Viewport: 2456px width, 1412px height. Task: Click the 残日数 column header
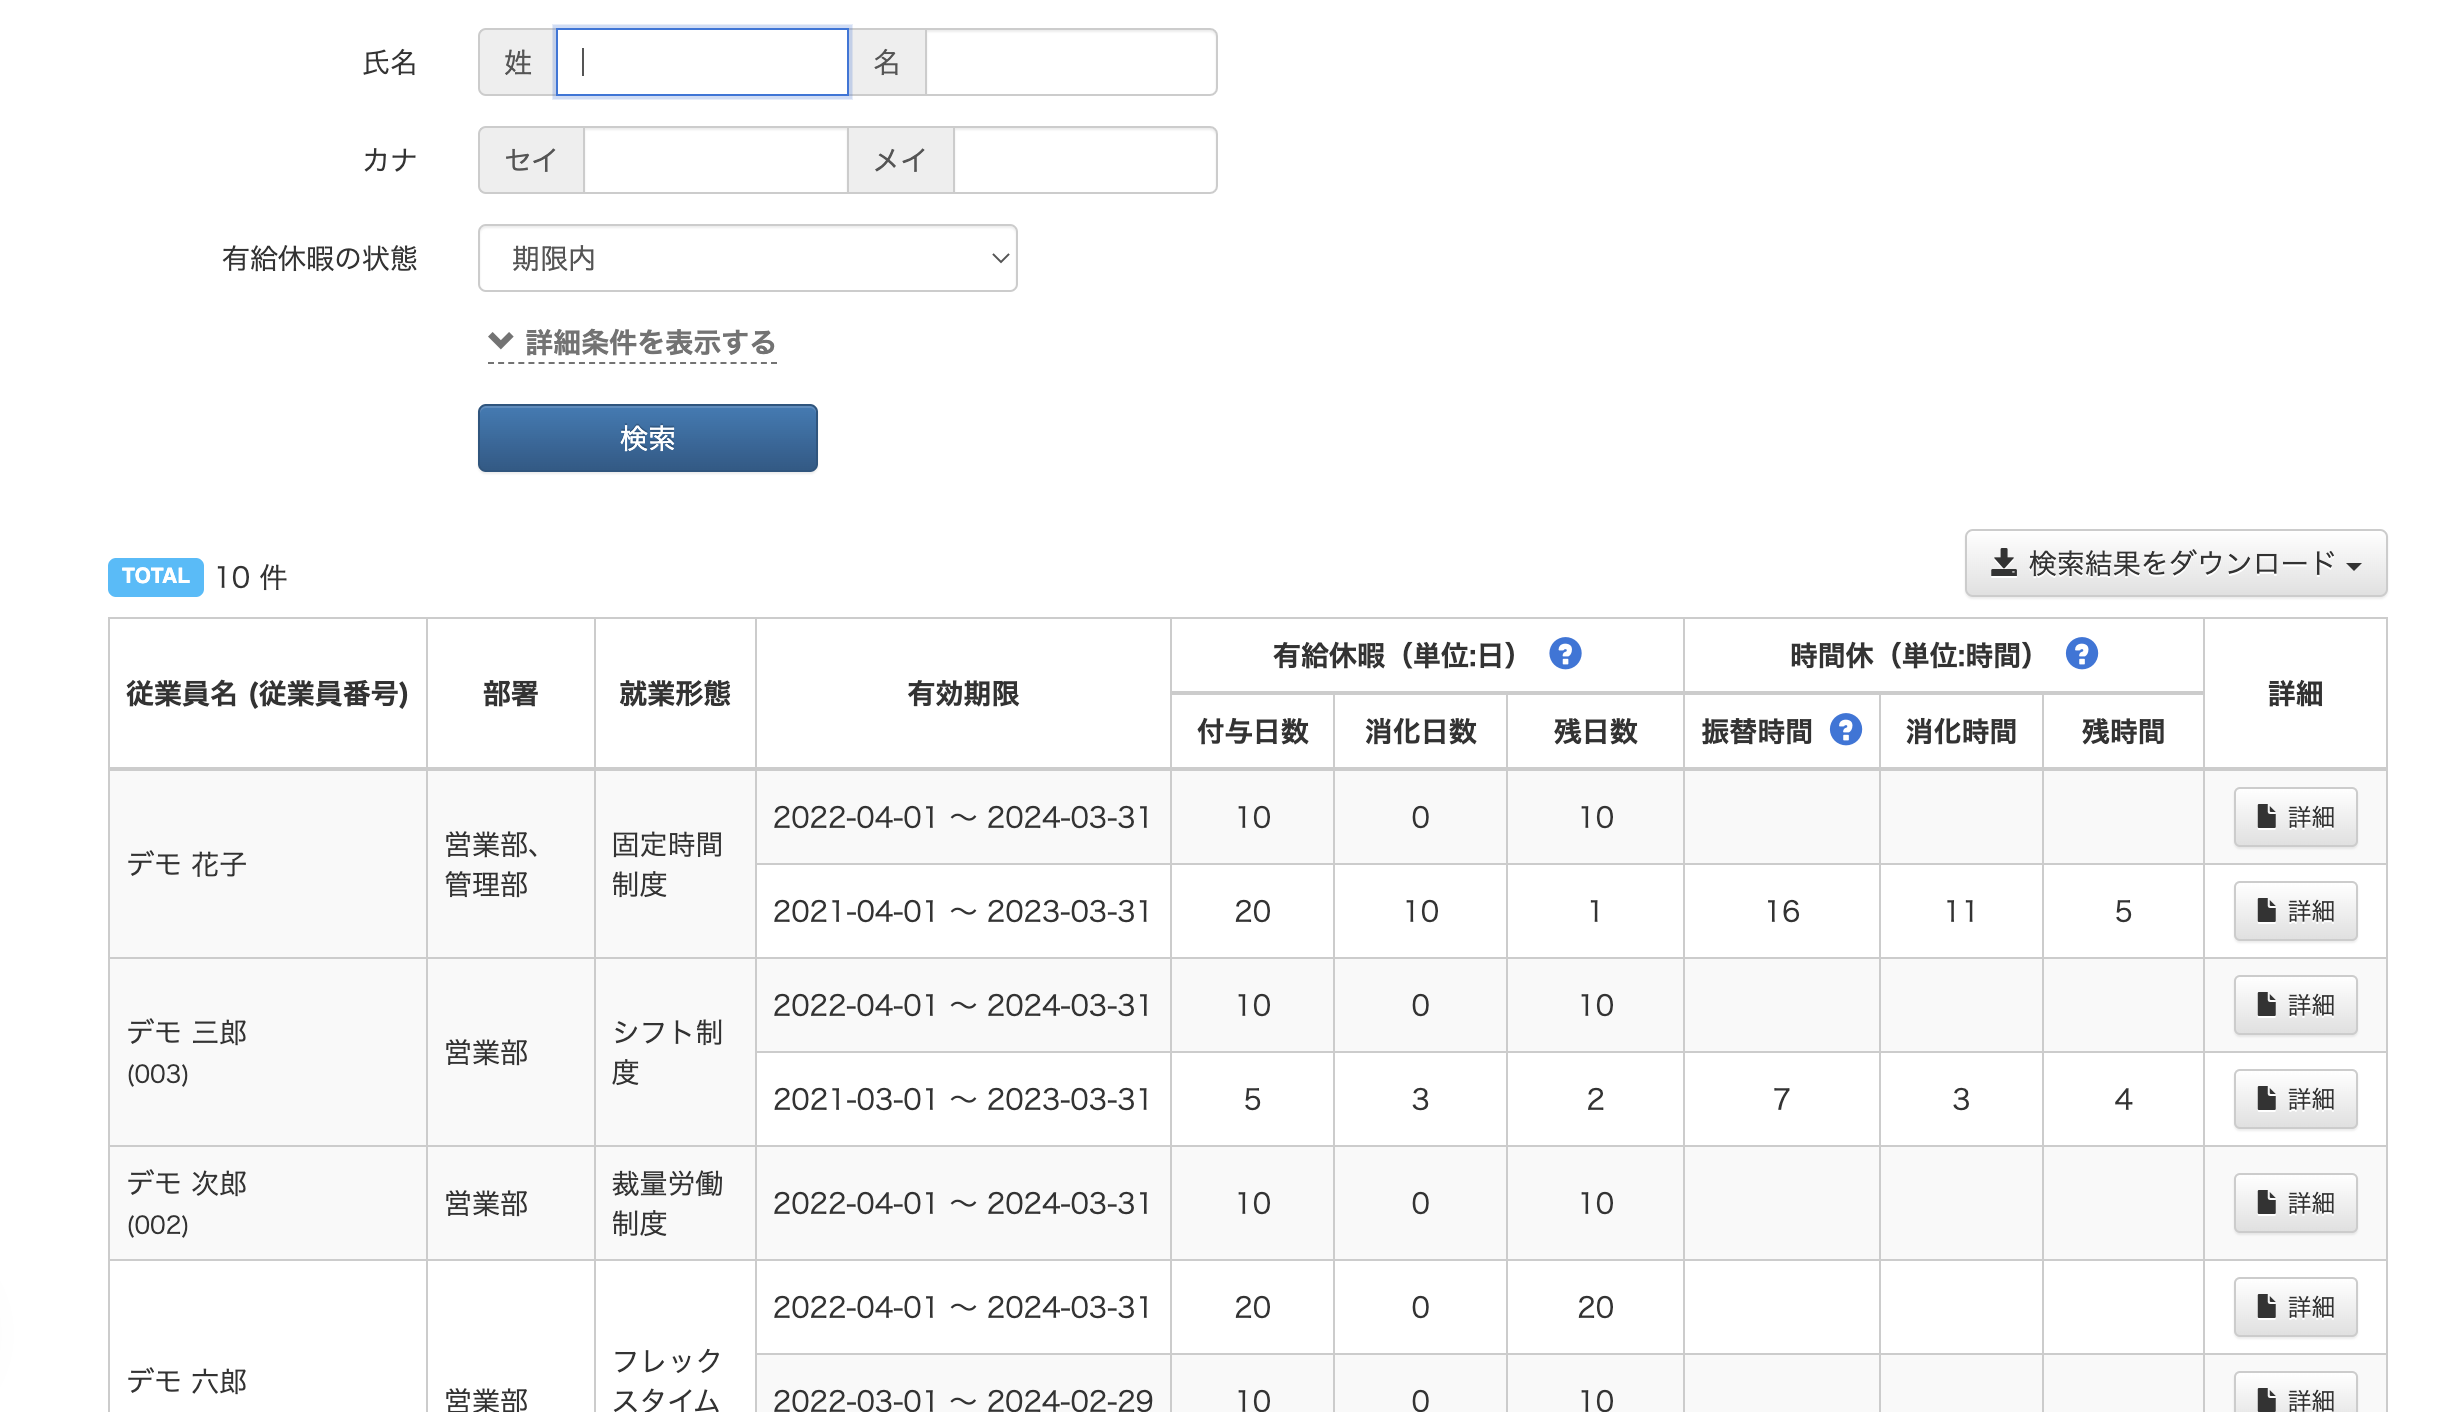(x=1596, y=732)
